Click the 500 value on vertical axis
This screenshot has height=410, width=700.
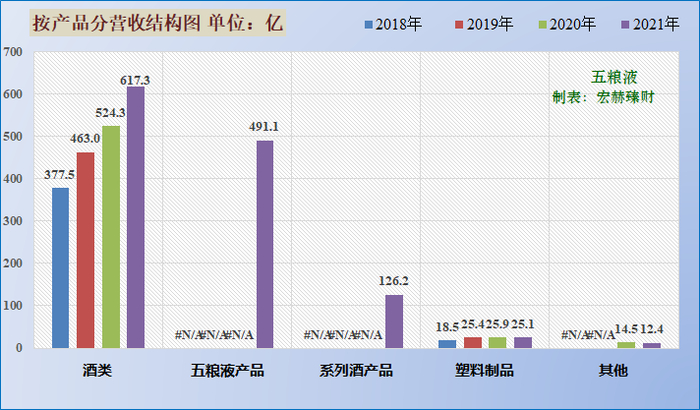coord(12,137)
